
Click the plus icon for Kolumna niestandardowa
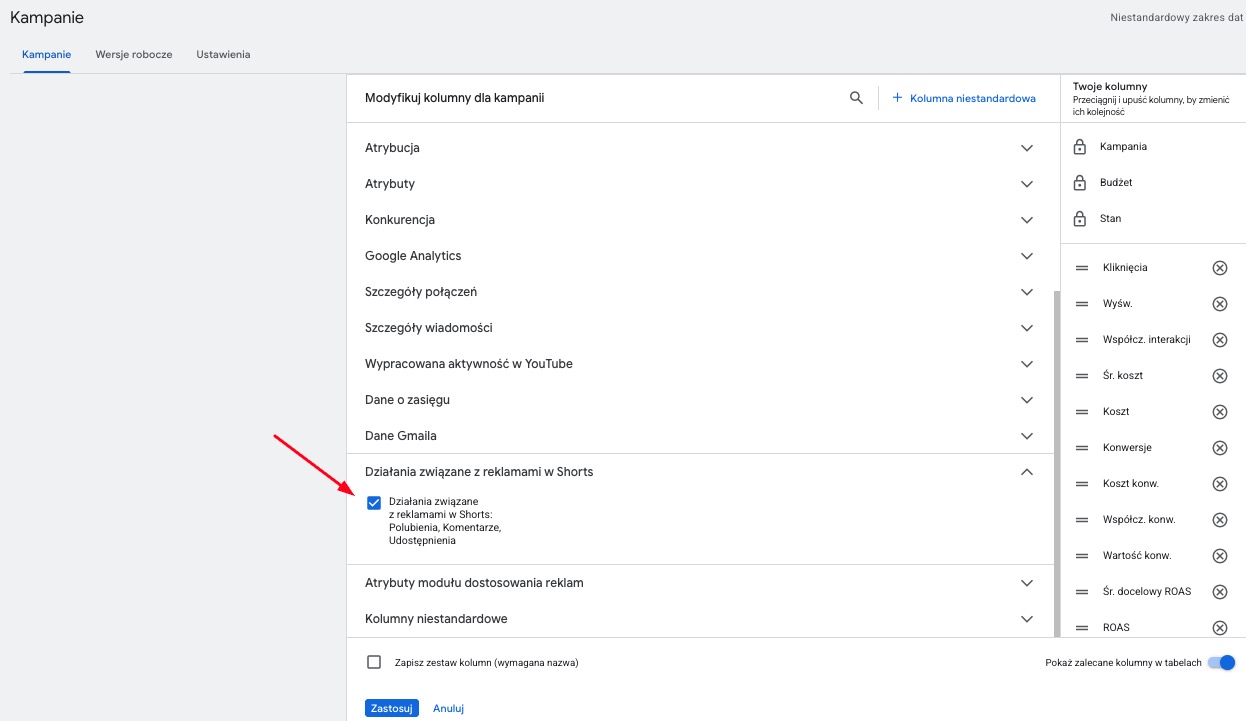coord(897,98)
